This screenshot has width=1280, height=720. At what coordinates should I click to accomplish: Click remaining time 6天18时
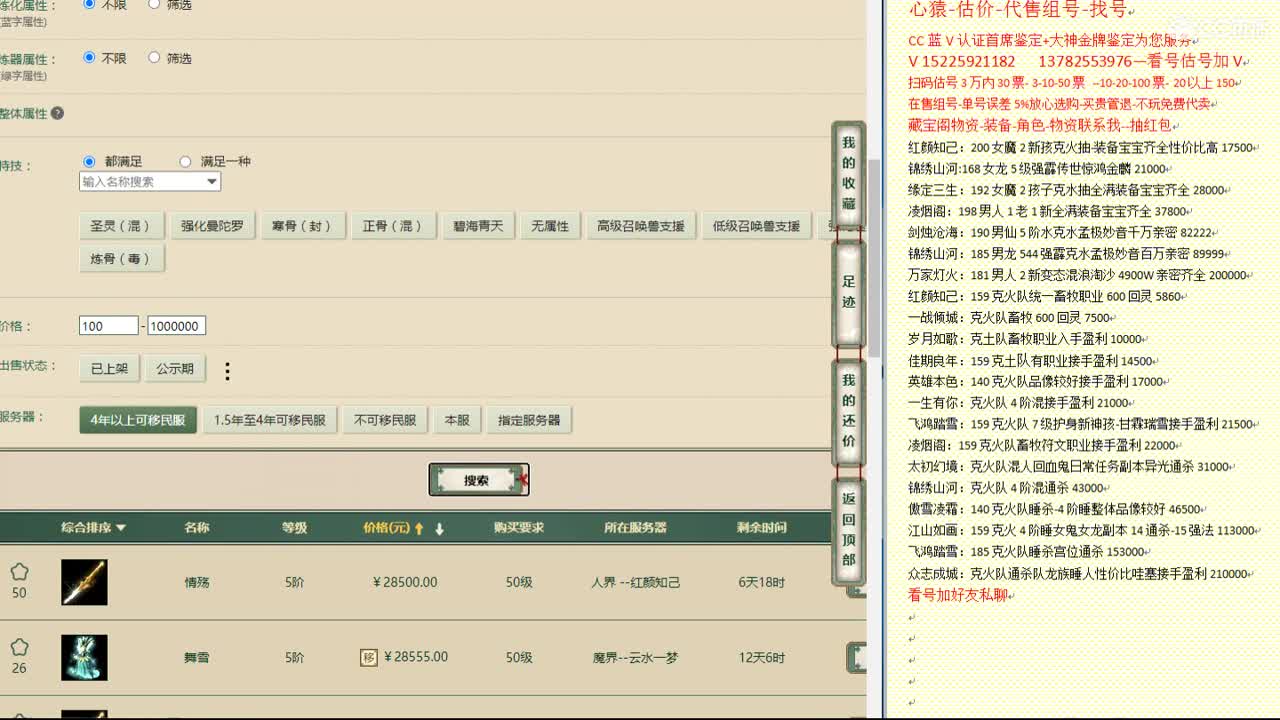coord(761,582)
